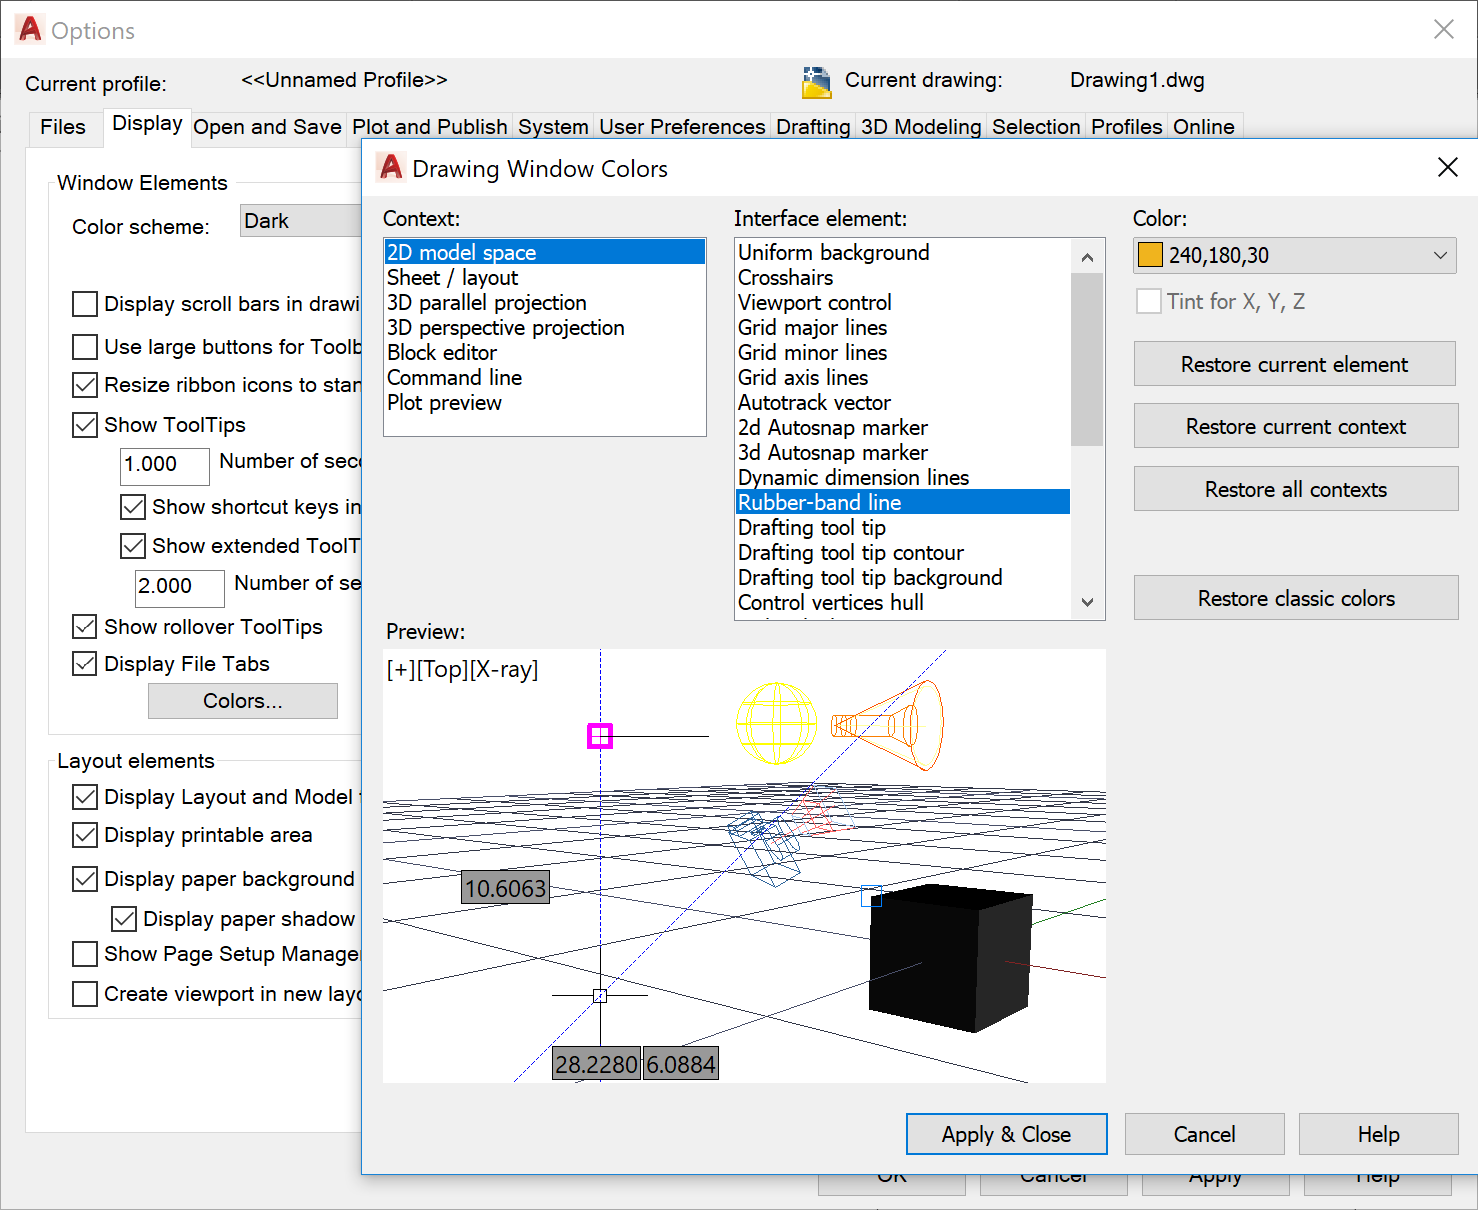The width and height of the screenshot is (1478, 1210).
Task: Close the Drawing Window Colors dialog
Action: point(1447,168)
